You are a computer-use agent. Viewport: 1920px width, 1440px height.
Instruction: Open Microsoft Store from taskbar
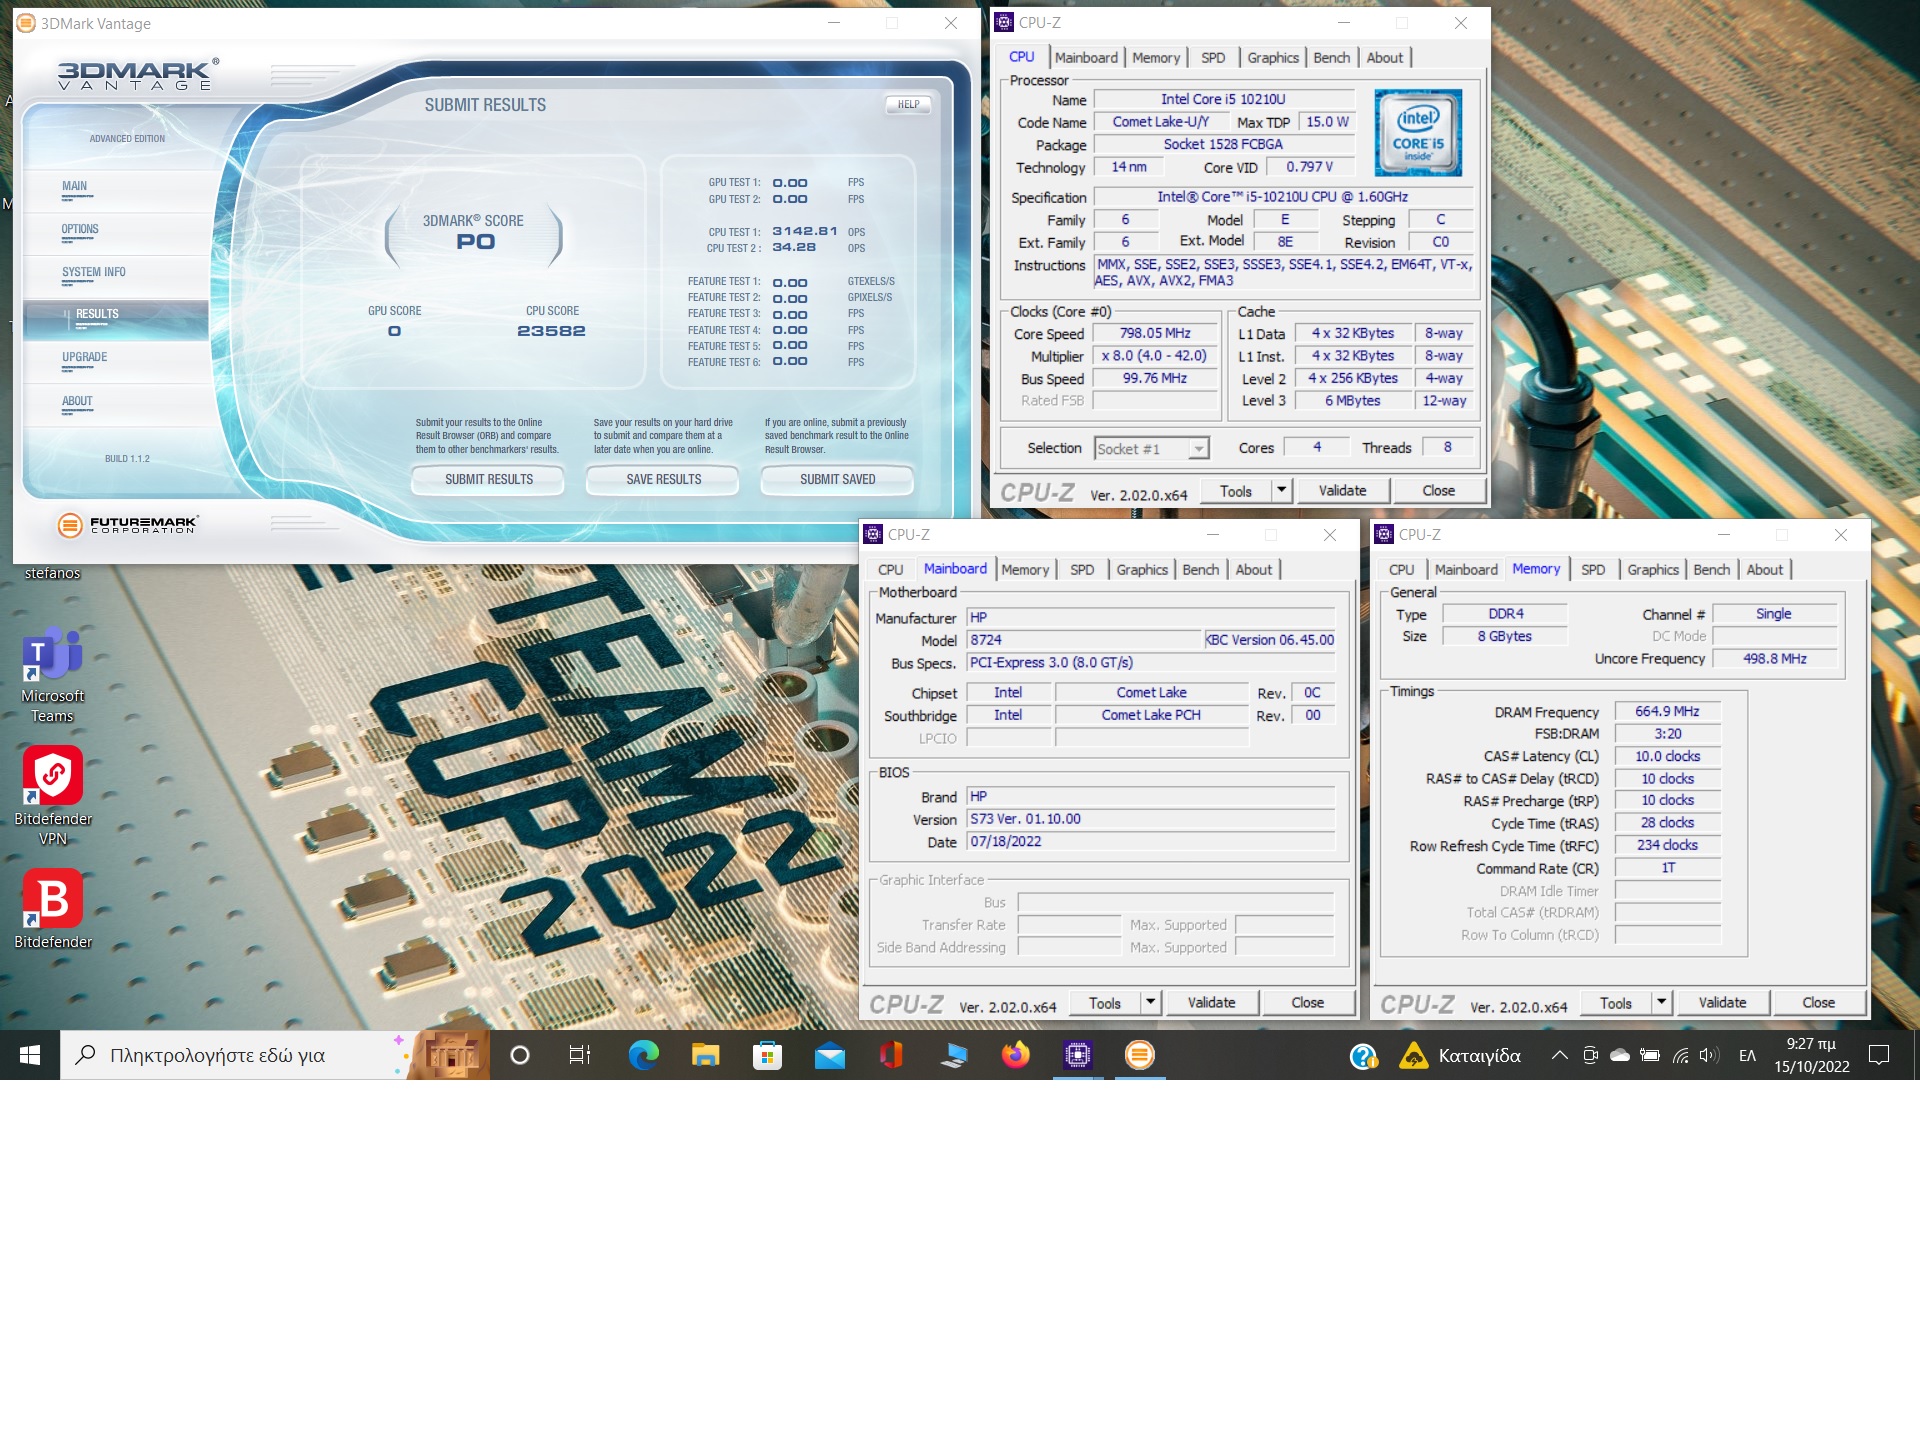[x=767, y=1055]
